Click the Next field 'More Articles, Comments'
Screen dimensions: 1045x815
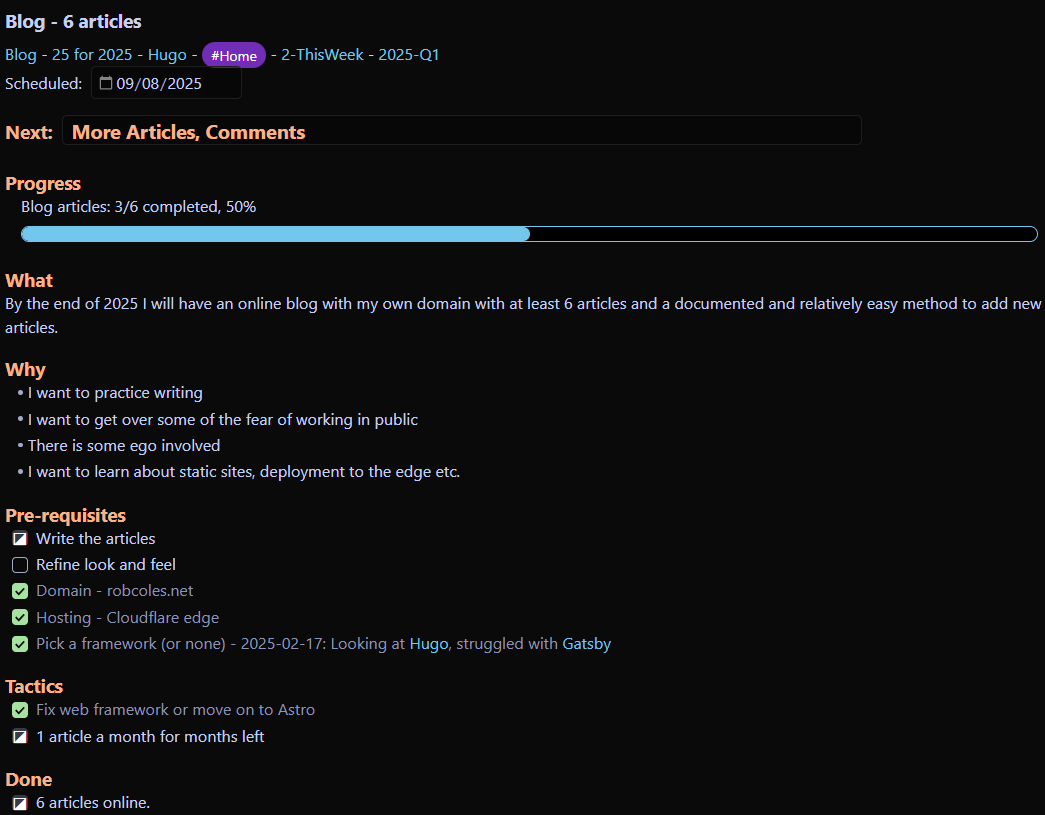[461, 132]
